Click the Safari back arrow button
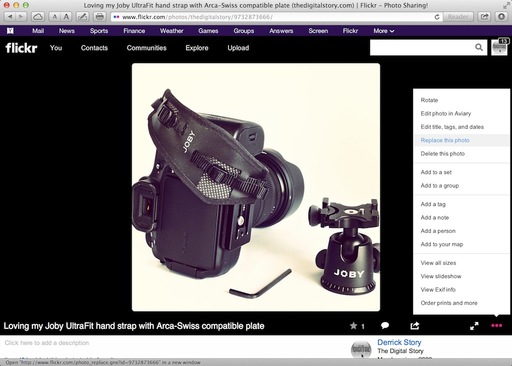The image size is (512, 366). coord(10,16)
